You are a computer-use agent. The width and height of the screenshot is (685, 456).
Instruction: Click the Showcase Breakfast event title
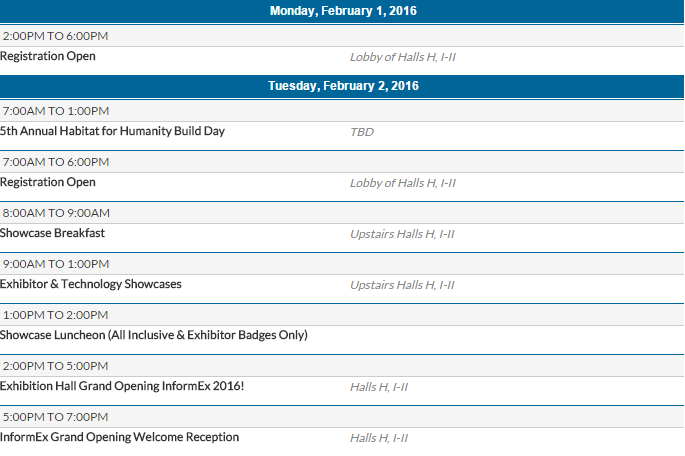click(x=52, y=233)
